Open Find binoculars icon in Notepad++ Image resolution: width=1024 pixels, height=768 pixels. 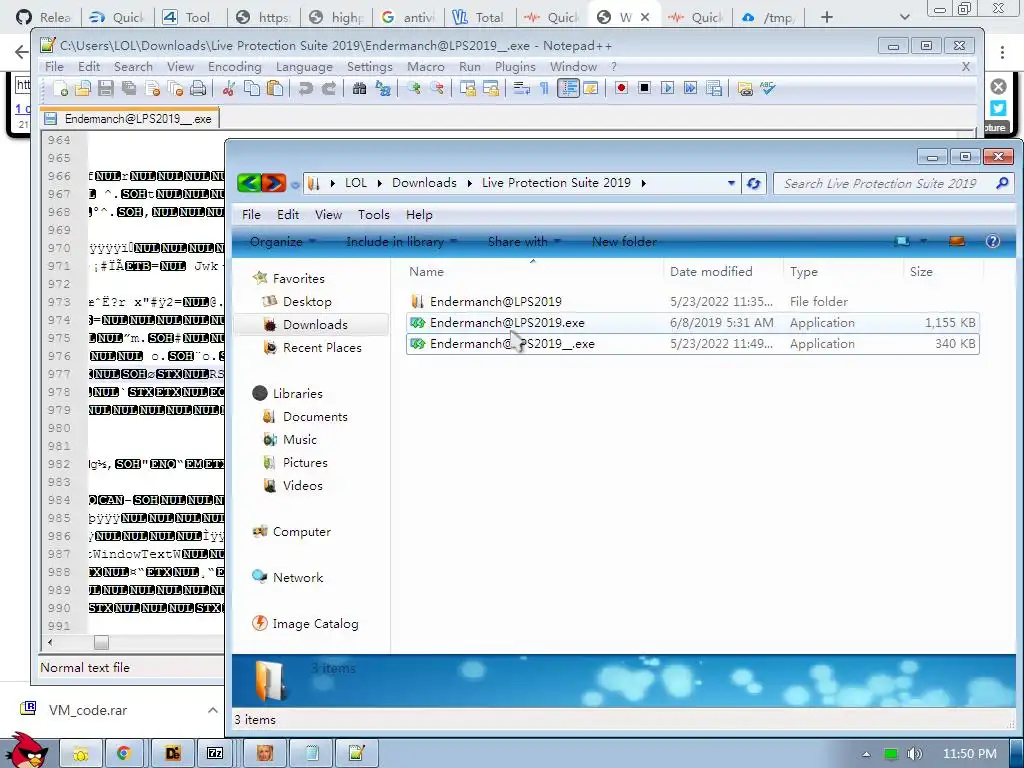(x=359, y=89)
